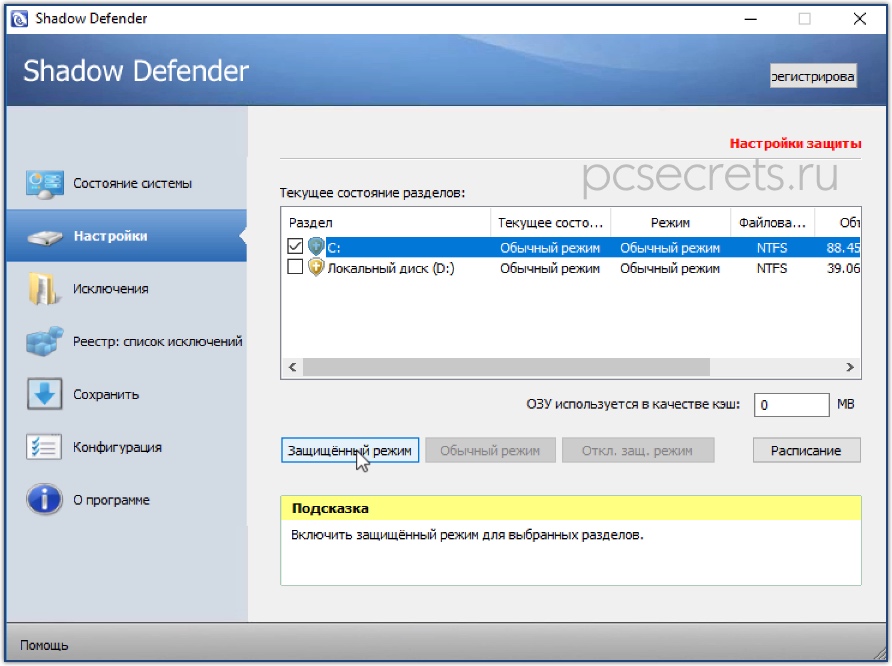Click the О программе info icon

pyautogui.click(x=44, y=499)
